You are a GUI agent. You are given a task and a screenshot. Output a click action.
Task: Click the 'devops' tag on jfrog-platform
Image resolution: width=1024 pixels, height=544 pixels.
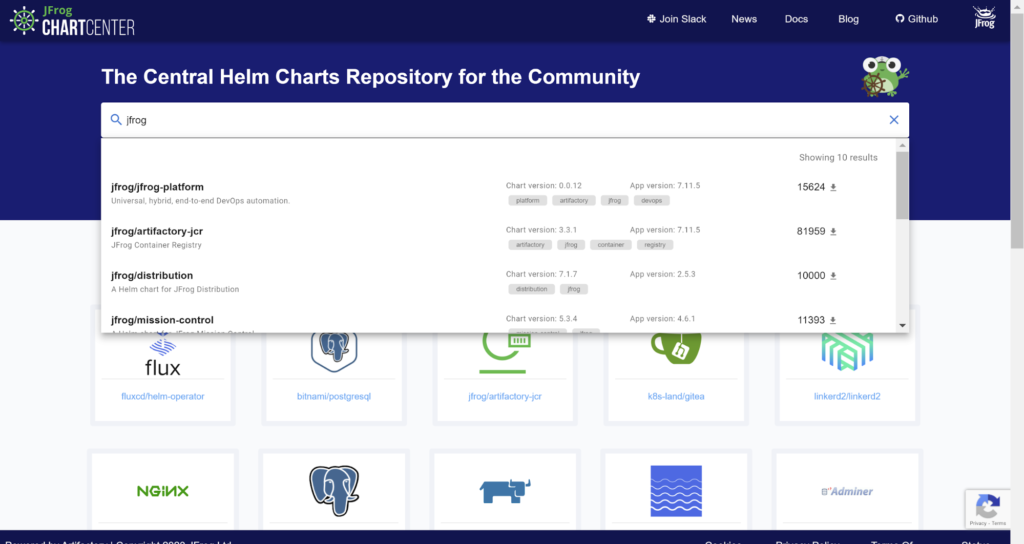[x=651, y=200]
